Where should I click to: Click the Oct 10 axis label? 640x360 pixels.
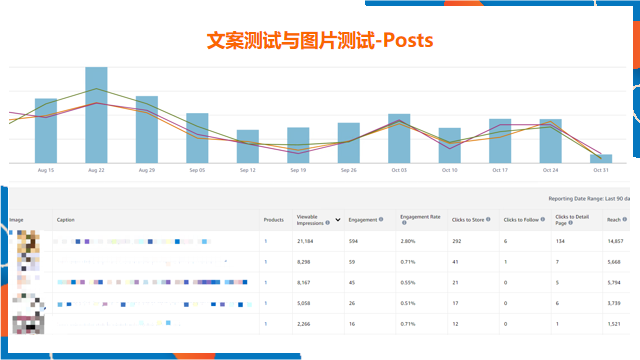pos(449,170)
